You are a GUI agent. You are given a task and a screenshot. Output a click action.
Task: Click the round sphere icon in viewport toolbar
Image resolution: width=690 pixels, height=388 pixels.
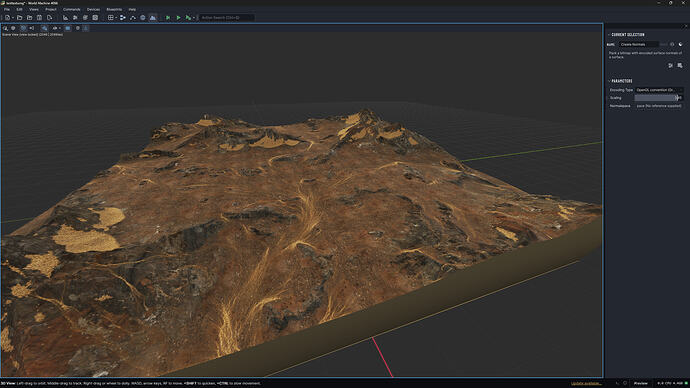[13, 28]
